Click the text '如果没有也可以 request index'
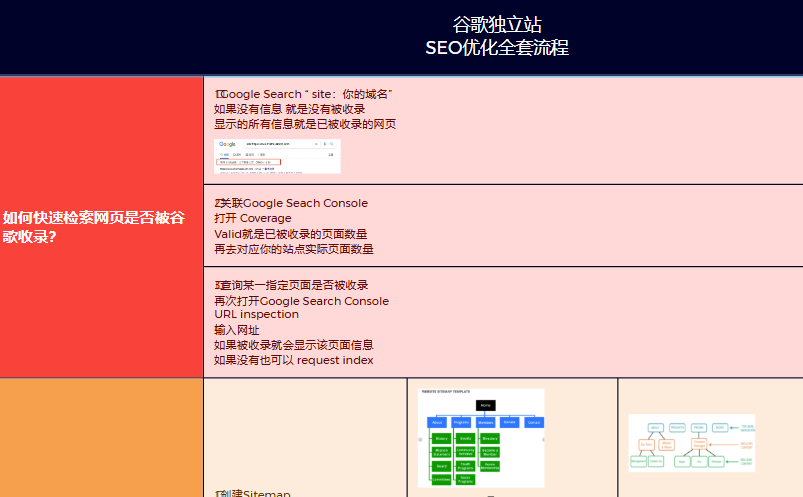This screenshot has height=497, width=803. click(293, 360)
